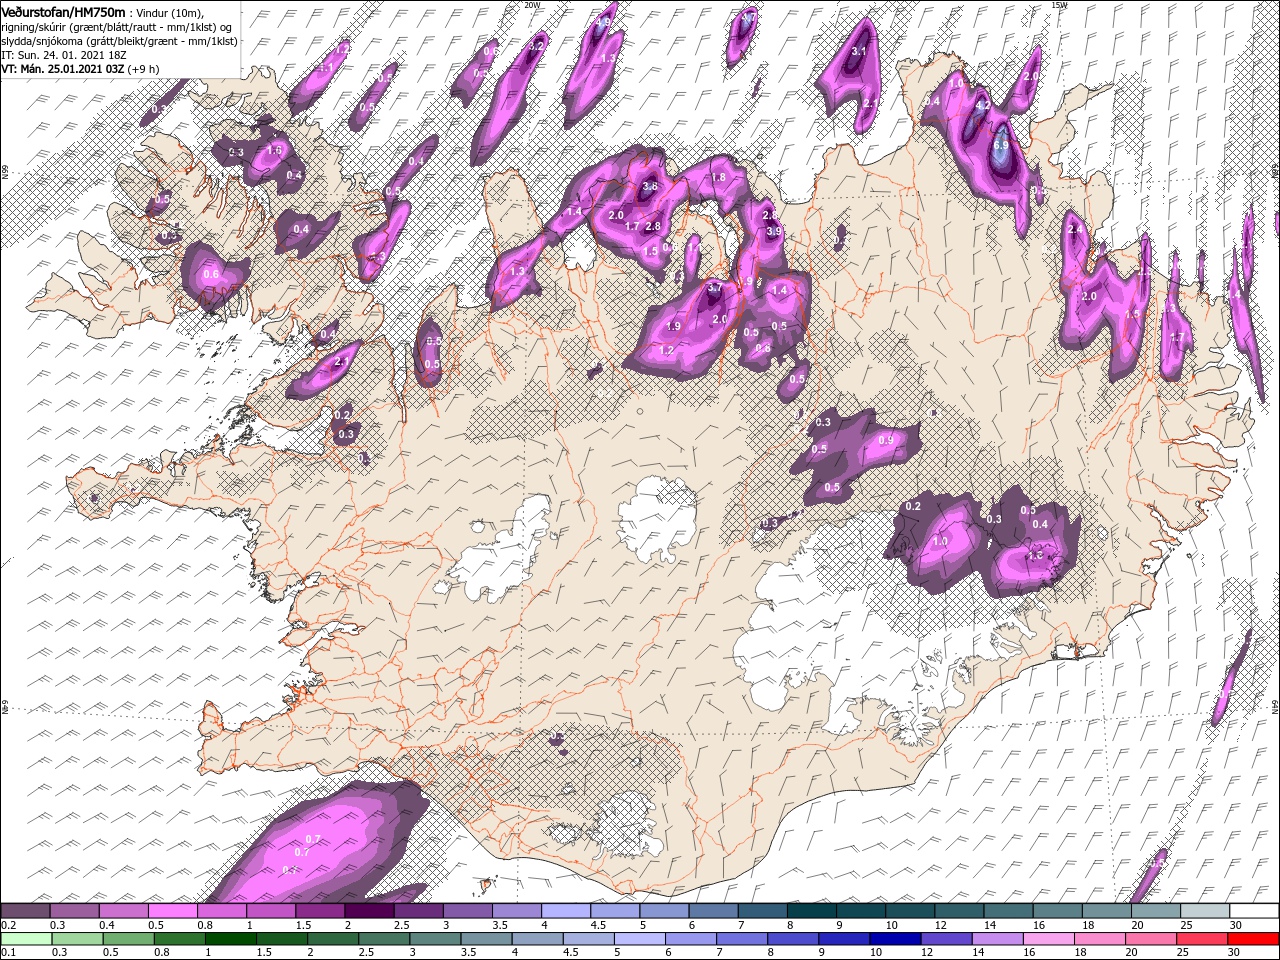Click dark green swatch between 1 and 1.5, lower scale
The height and width of the screenshot is (960, 1280).
231,939
